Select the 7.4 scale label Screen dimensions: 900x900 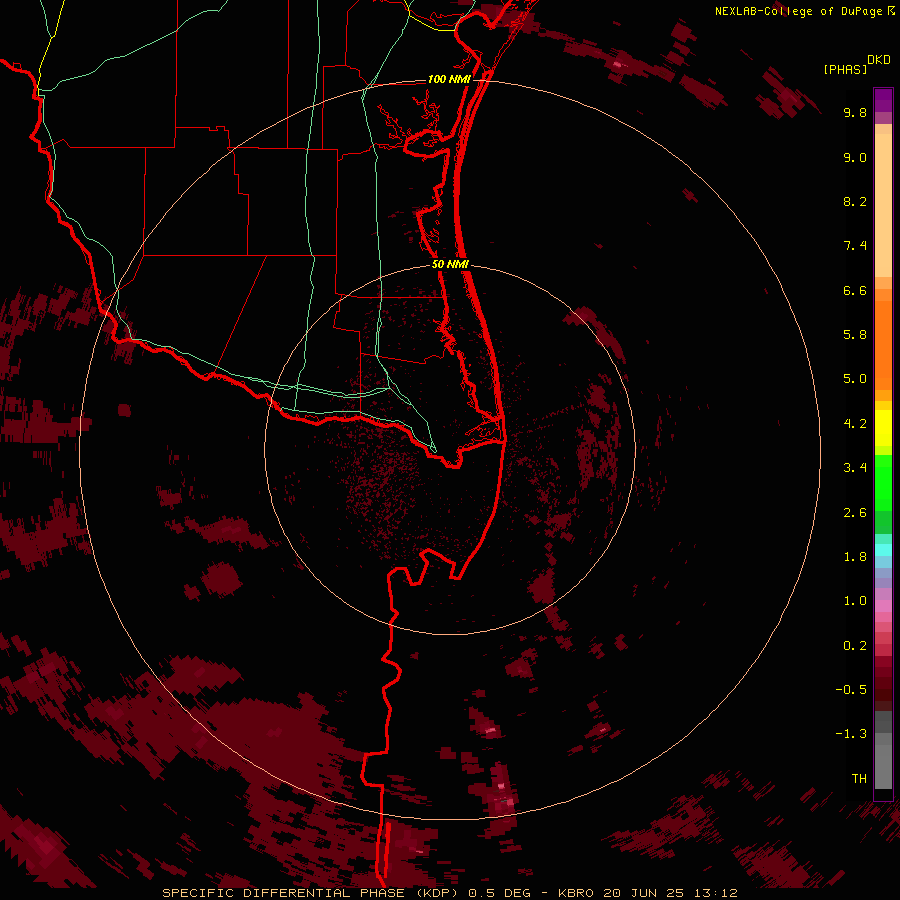click(855, 246)
